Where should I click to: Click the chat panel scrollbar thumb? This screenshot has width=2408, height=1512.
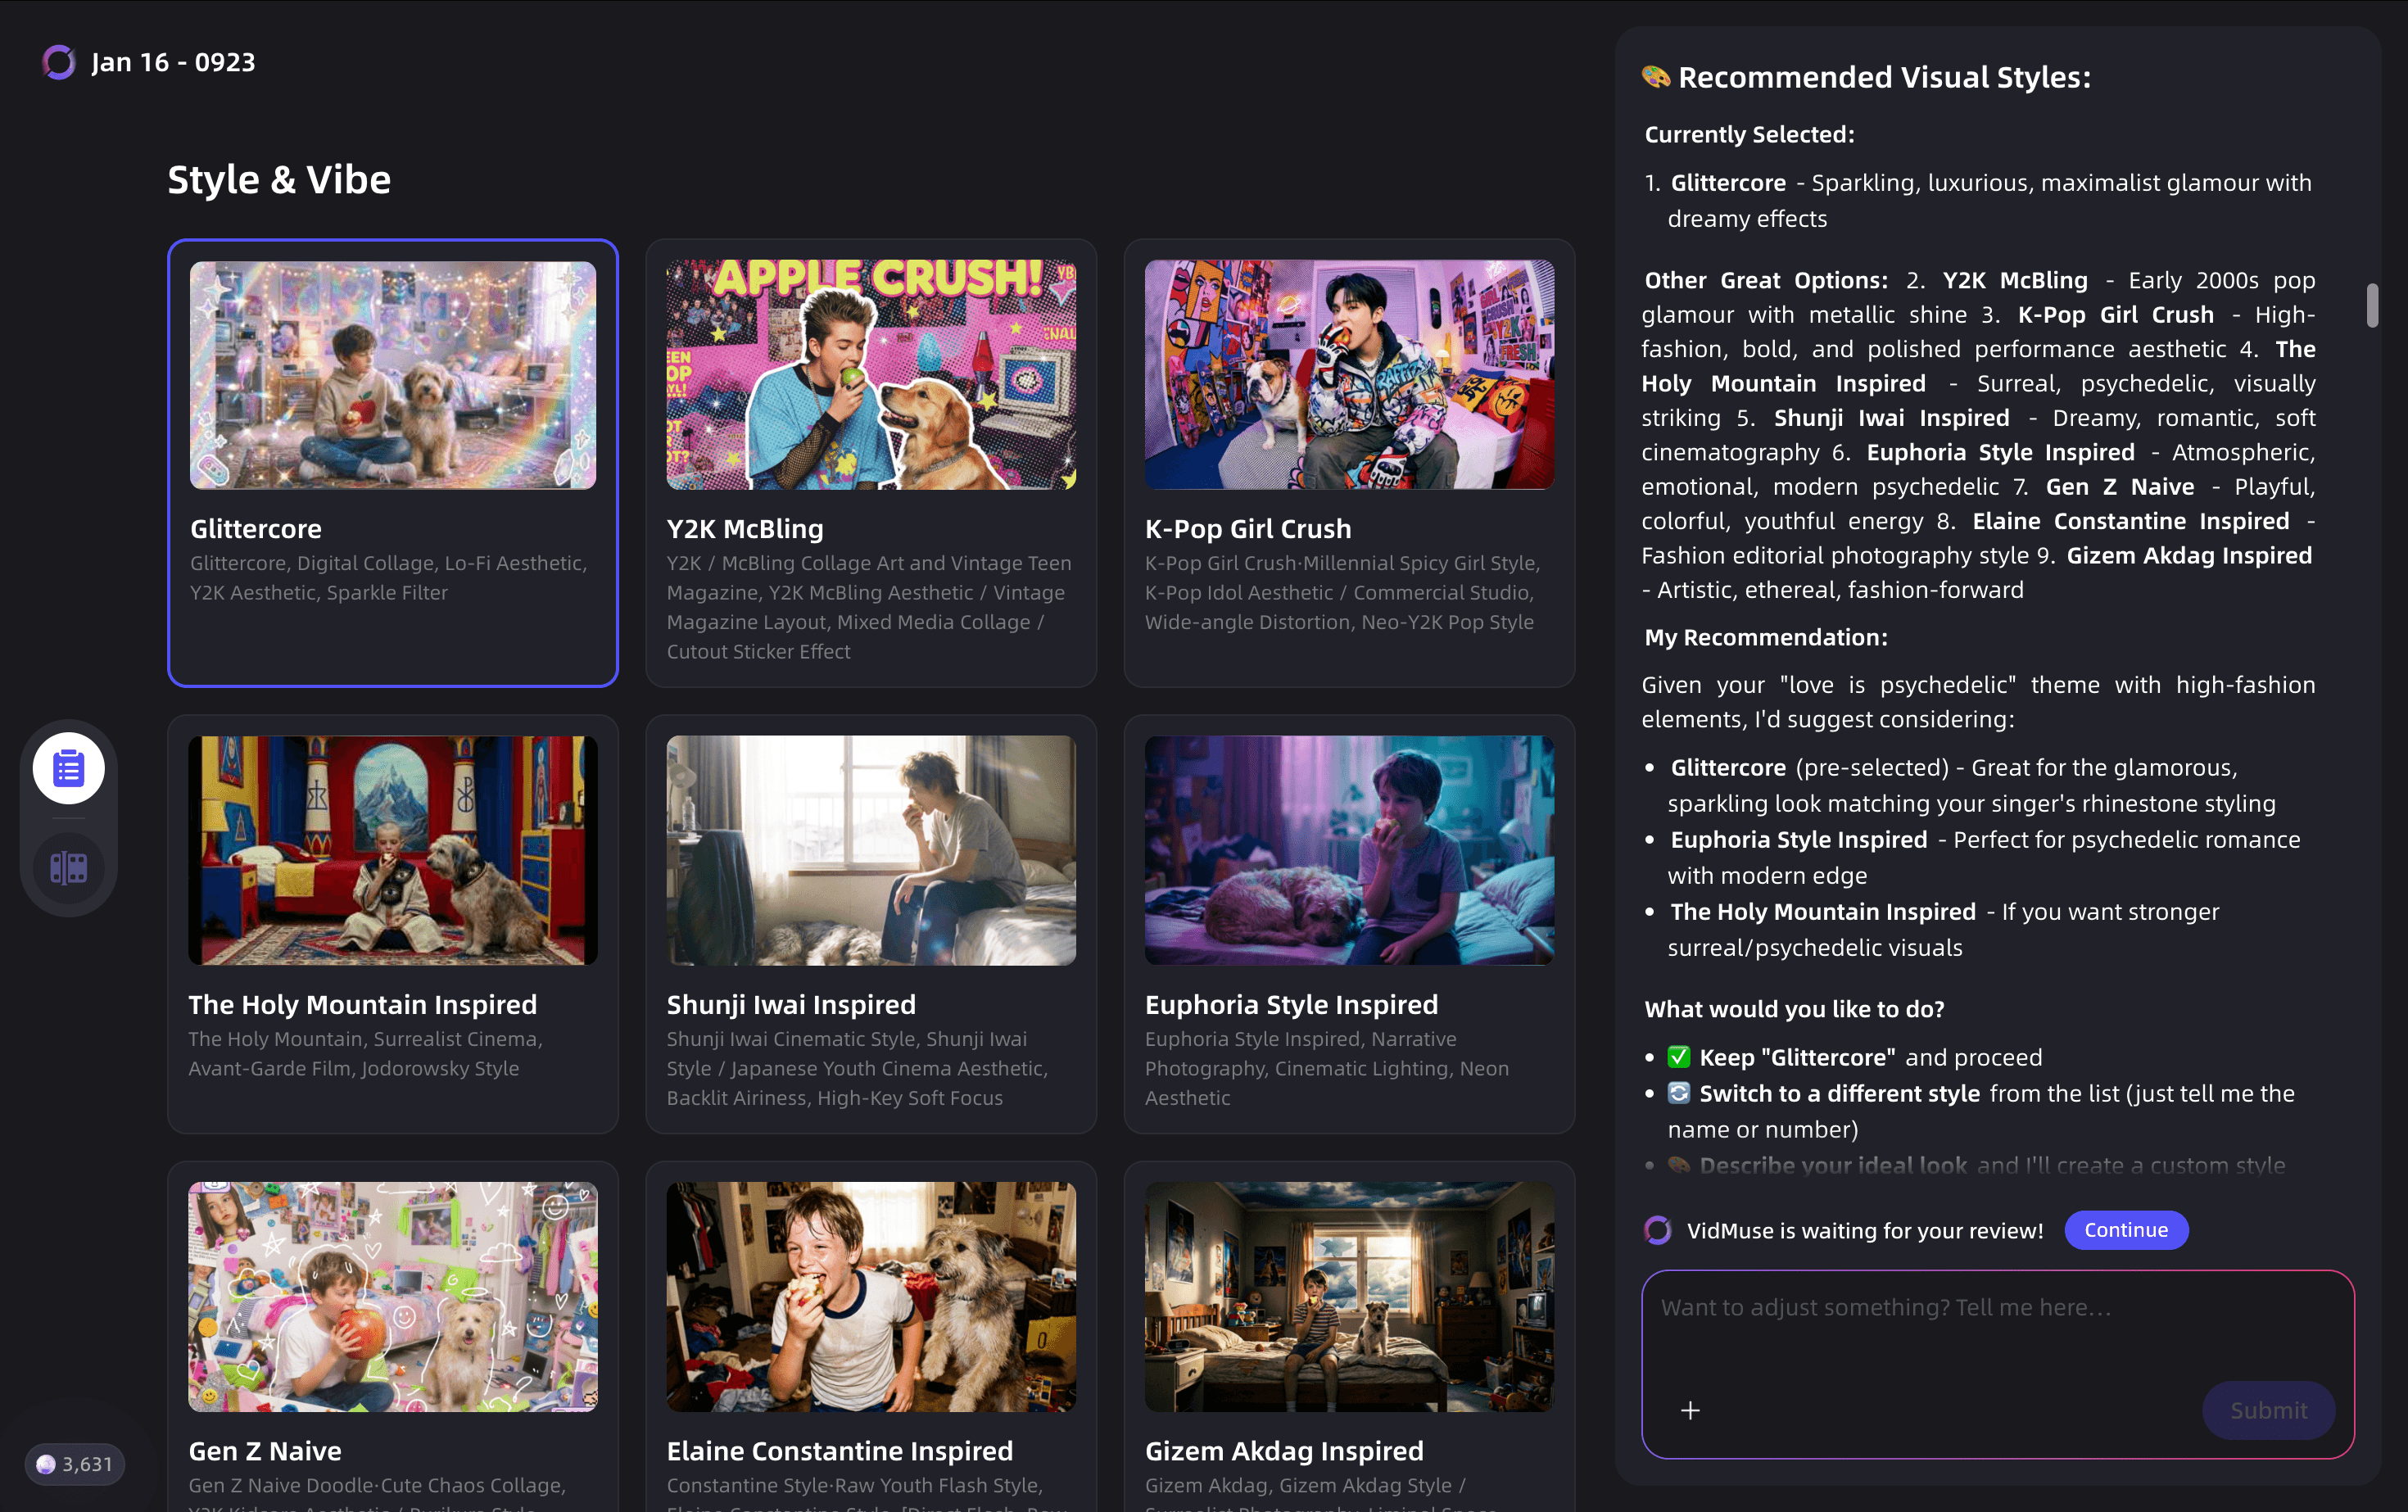[x=2372, y=305]
